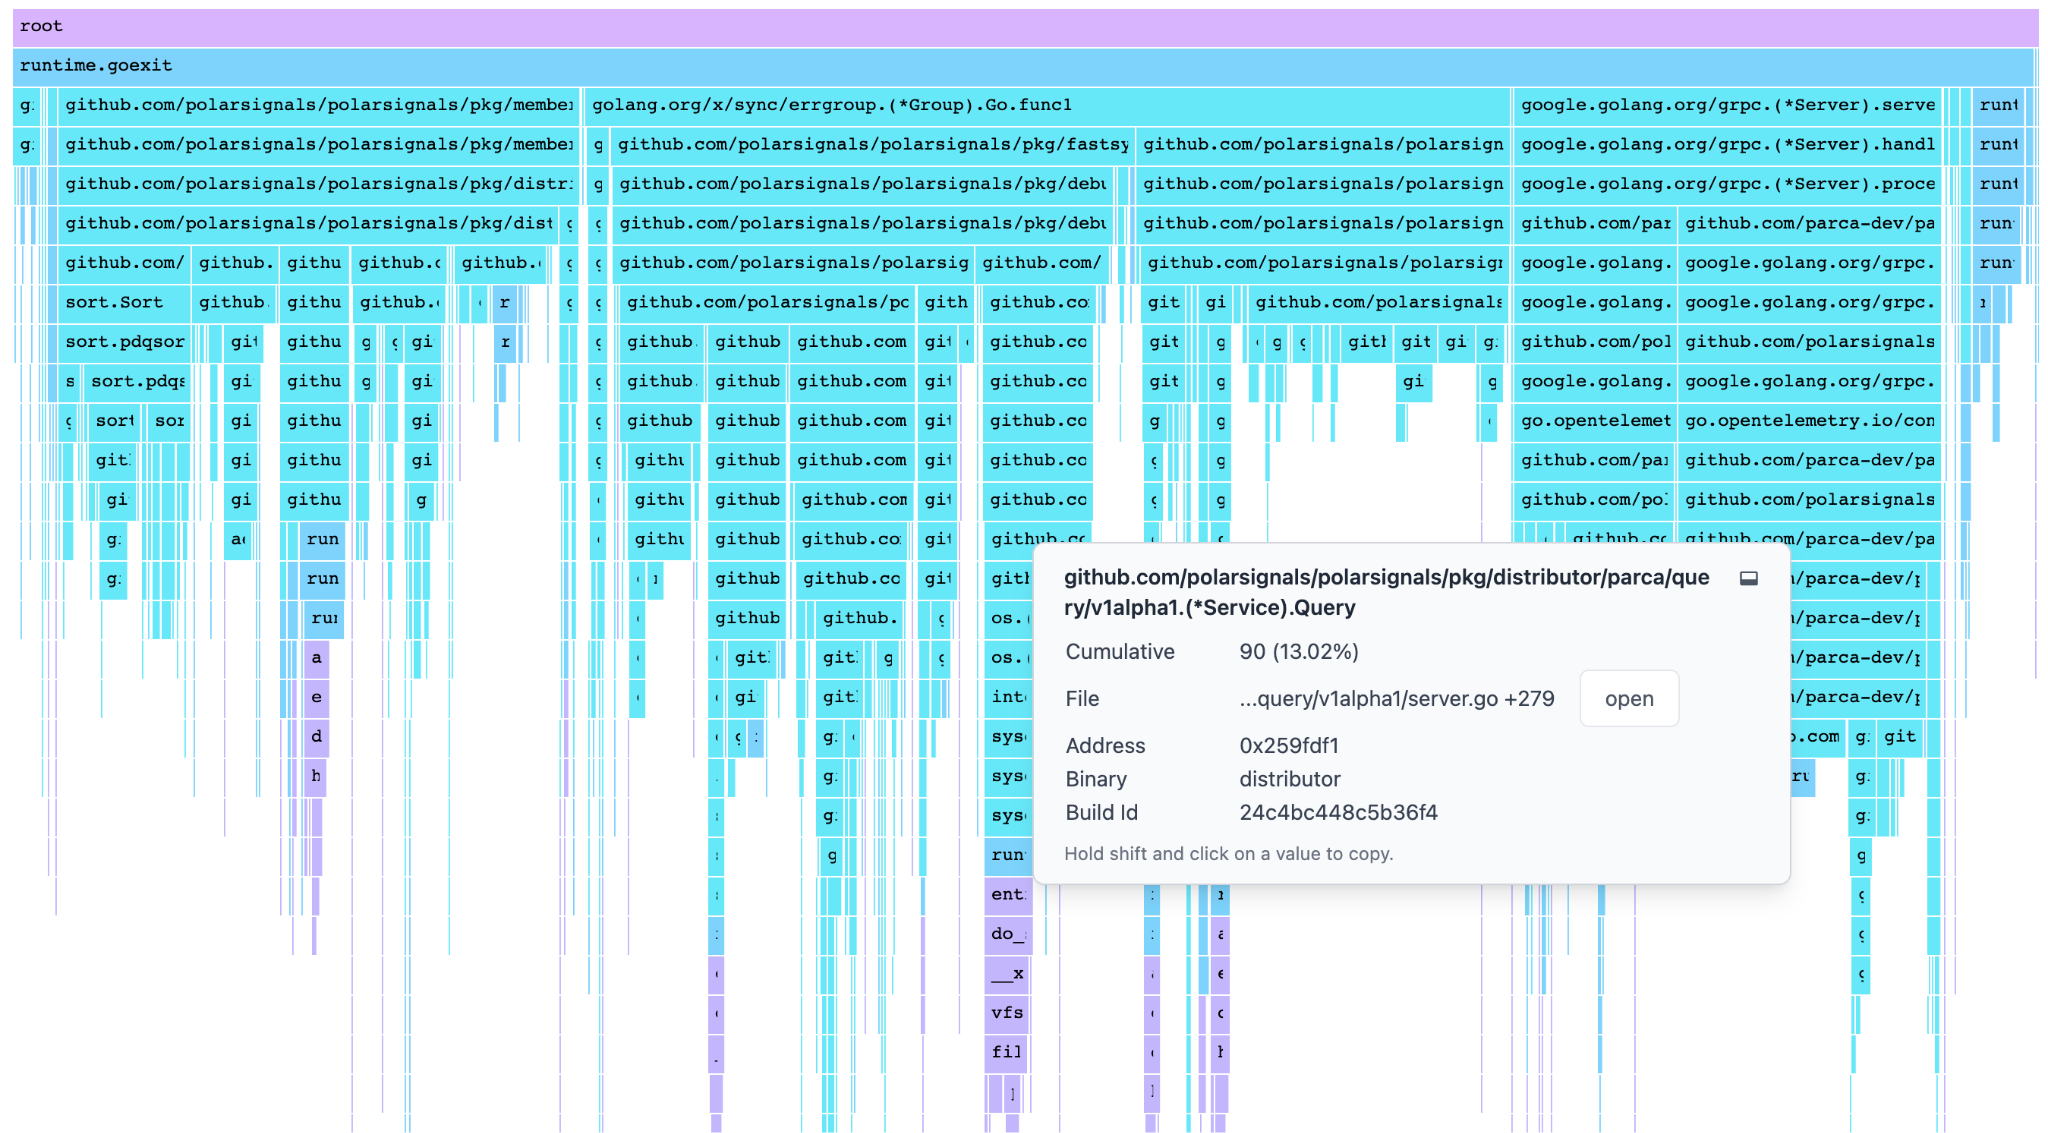Click the purple 'e' node
The width and height of the screenshot is (2048, 1133).
click(316, 697)
